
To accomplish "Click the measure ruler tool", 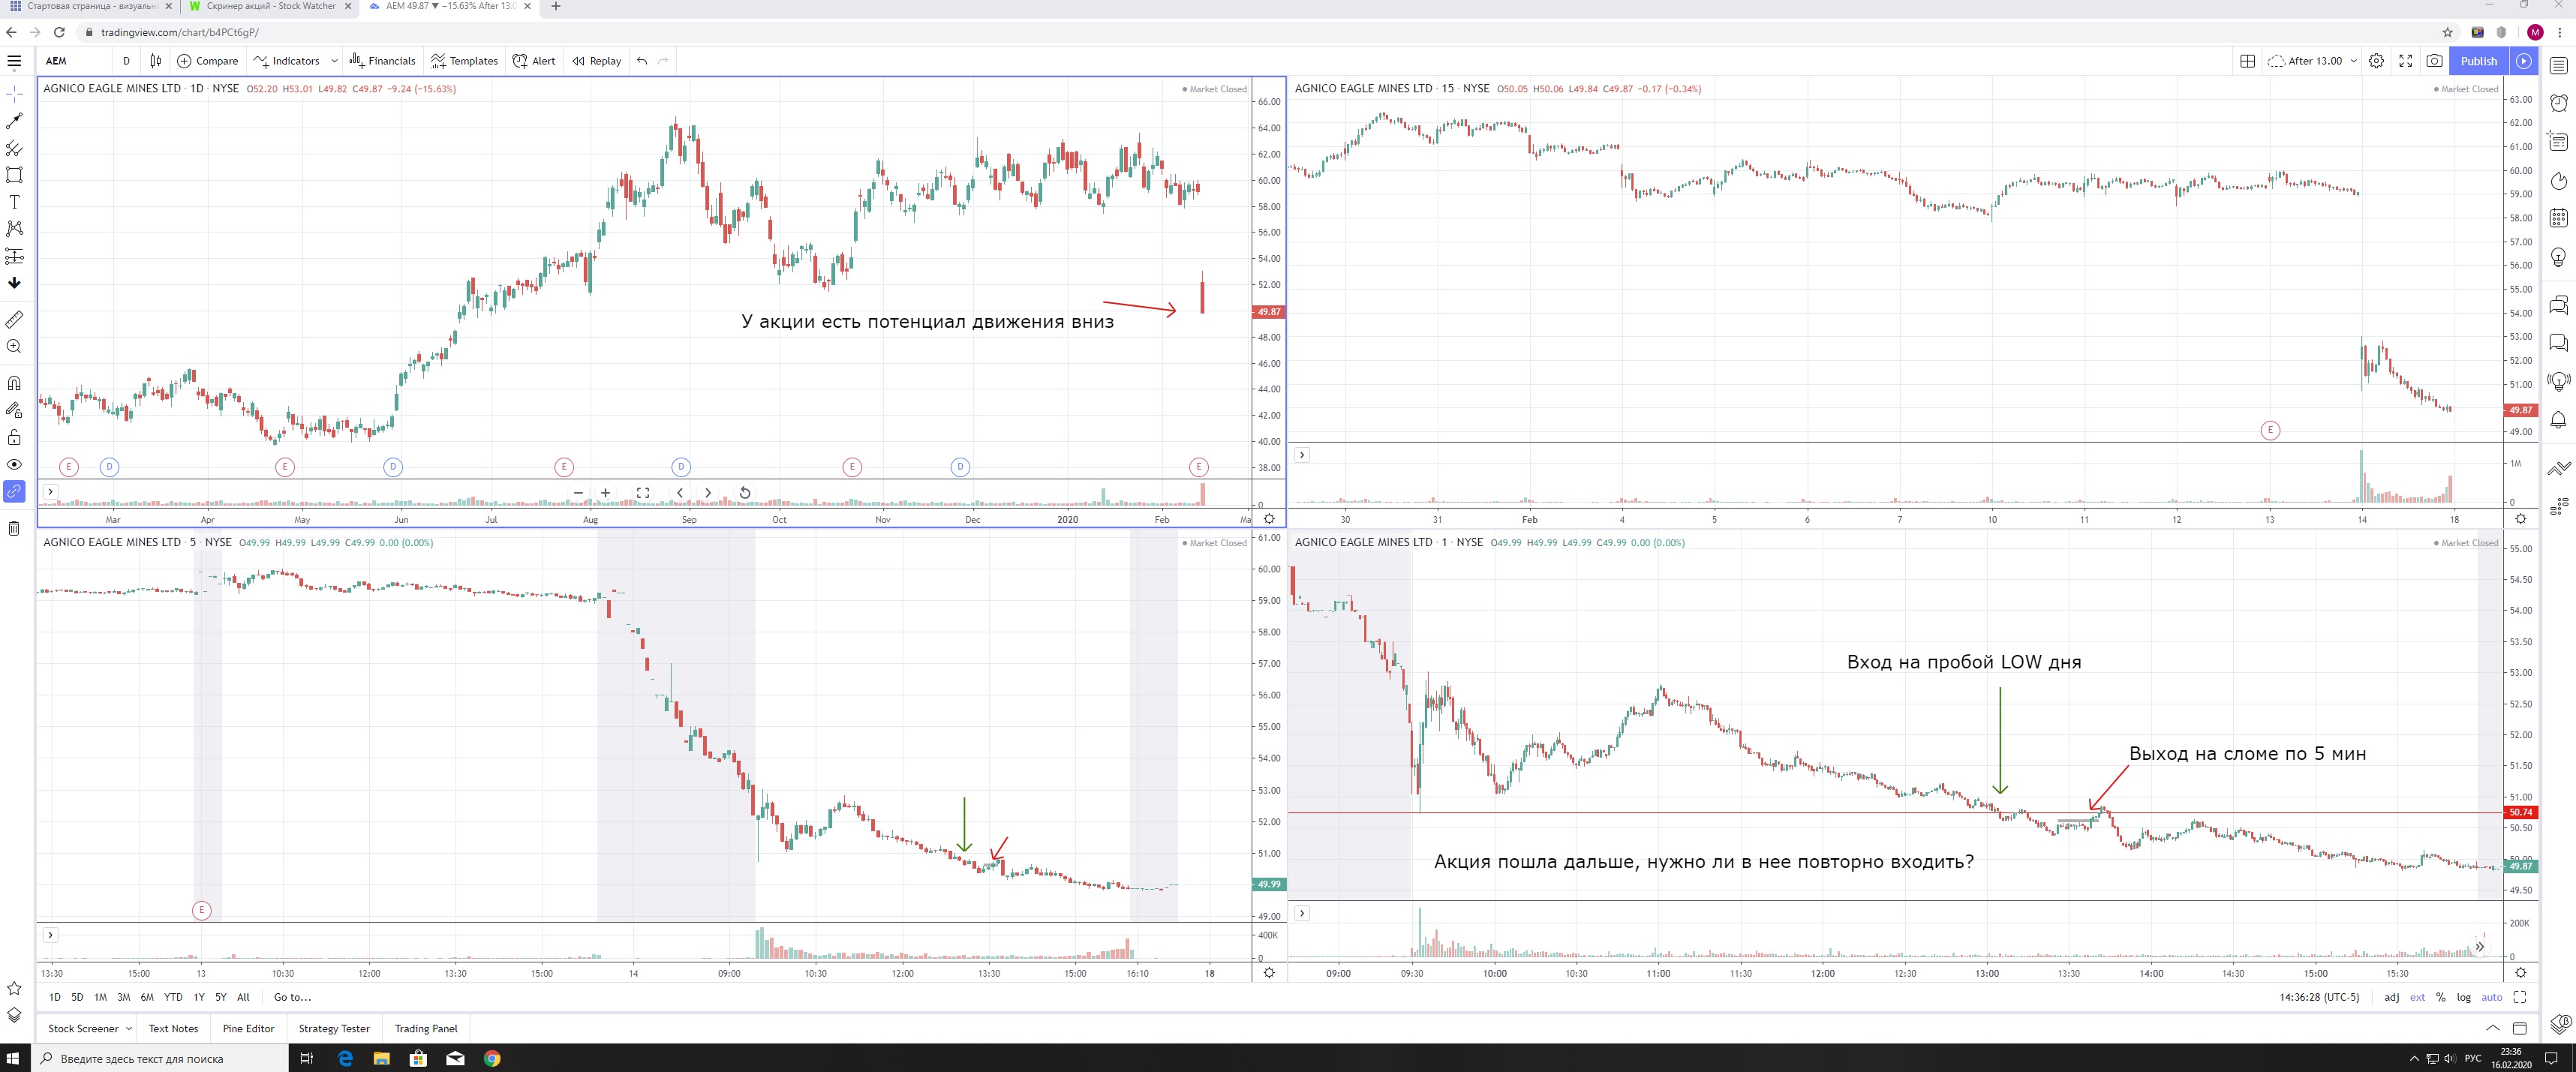I will coord(14,320).
